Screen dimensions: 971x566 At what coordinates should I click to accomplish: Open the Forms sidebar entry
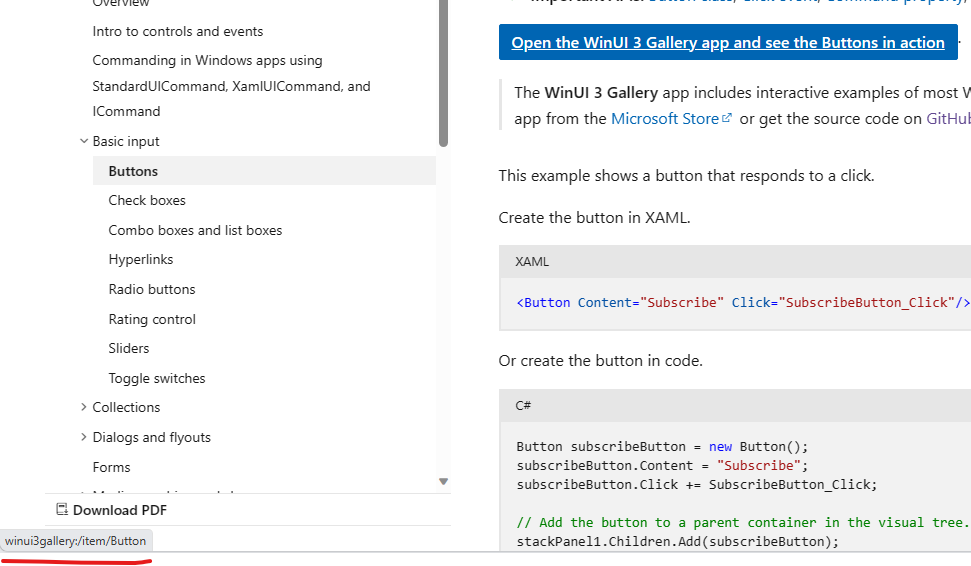coord(111,467)
